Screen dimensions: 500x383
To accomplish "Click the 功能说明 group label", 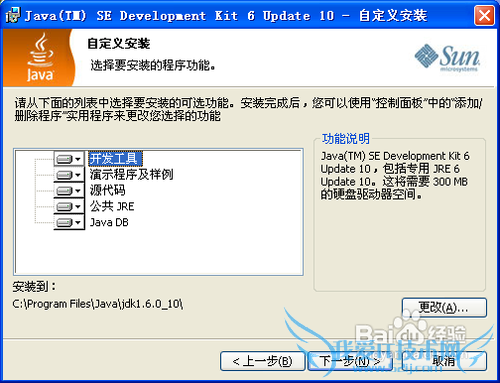I will pyautogui.click(x=346, y=139).
